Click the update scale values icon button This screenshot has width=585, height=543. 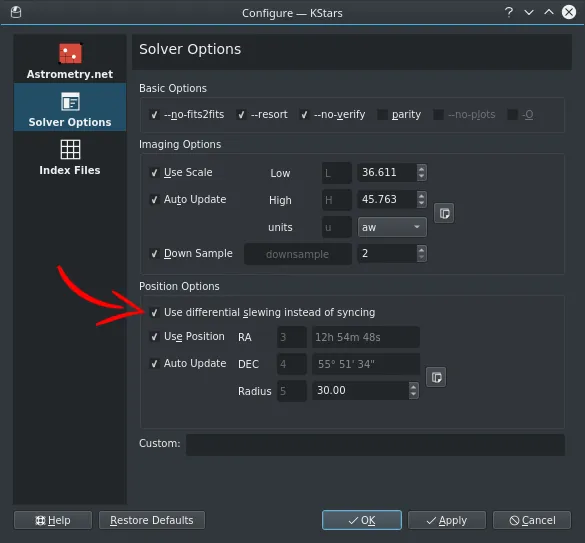pos(444,213)
